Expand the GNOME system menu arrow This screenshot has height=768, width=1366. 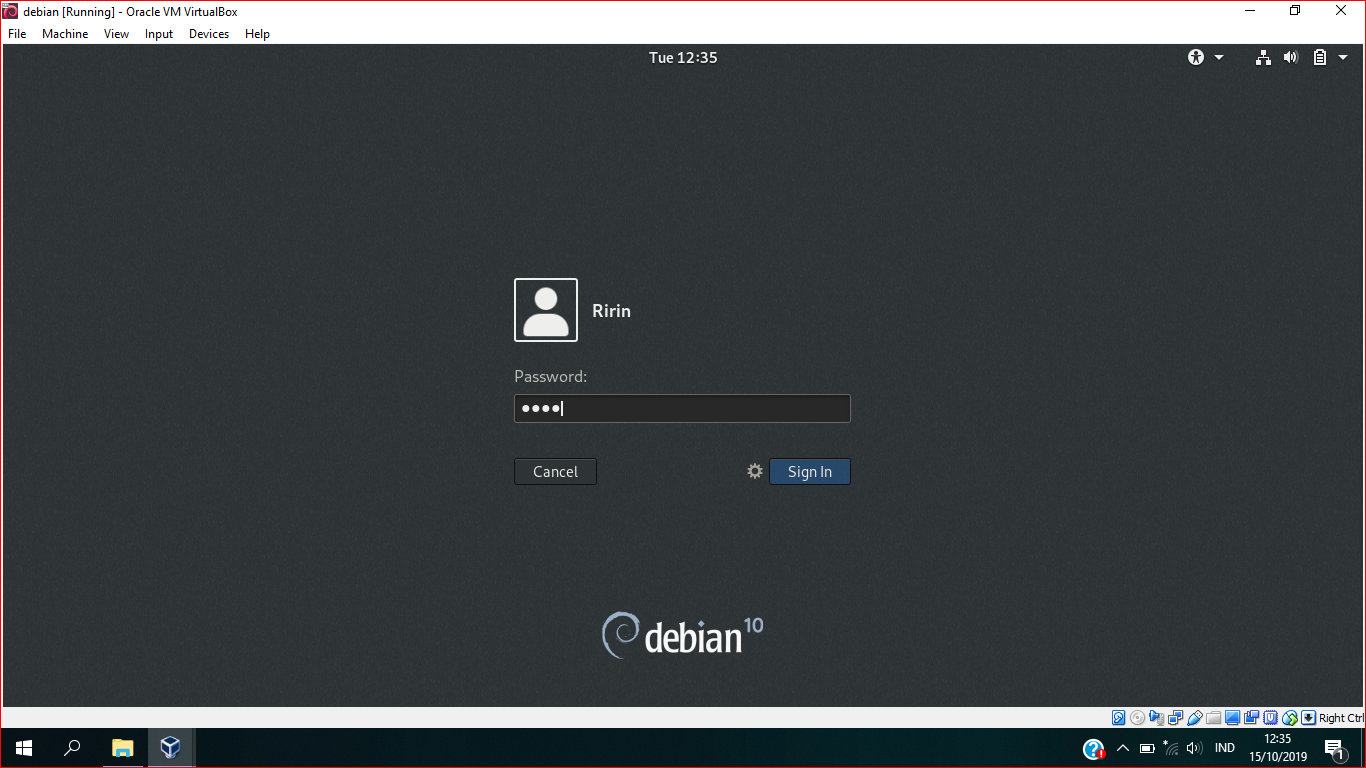[x=1342, y=57]
